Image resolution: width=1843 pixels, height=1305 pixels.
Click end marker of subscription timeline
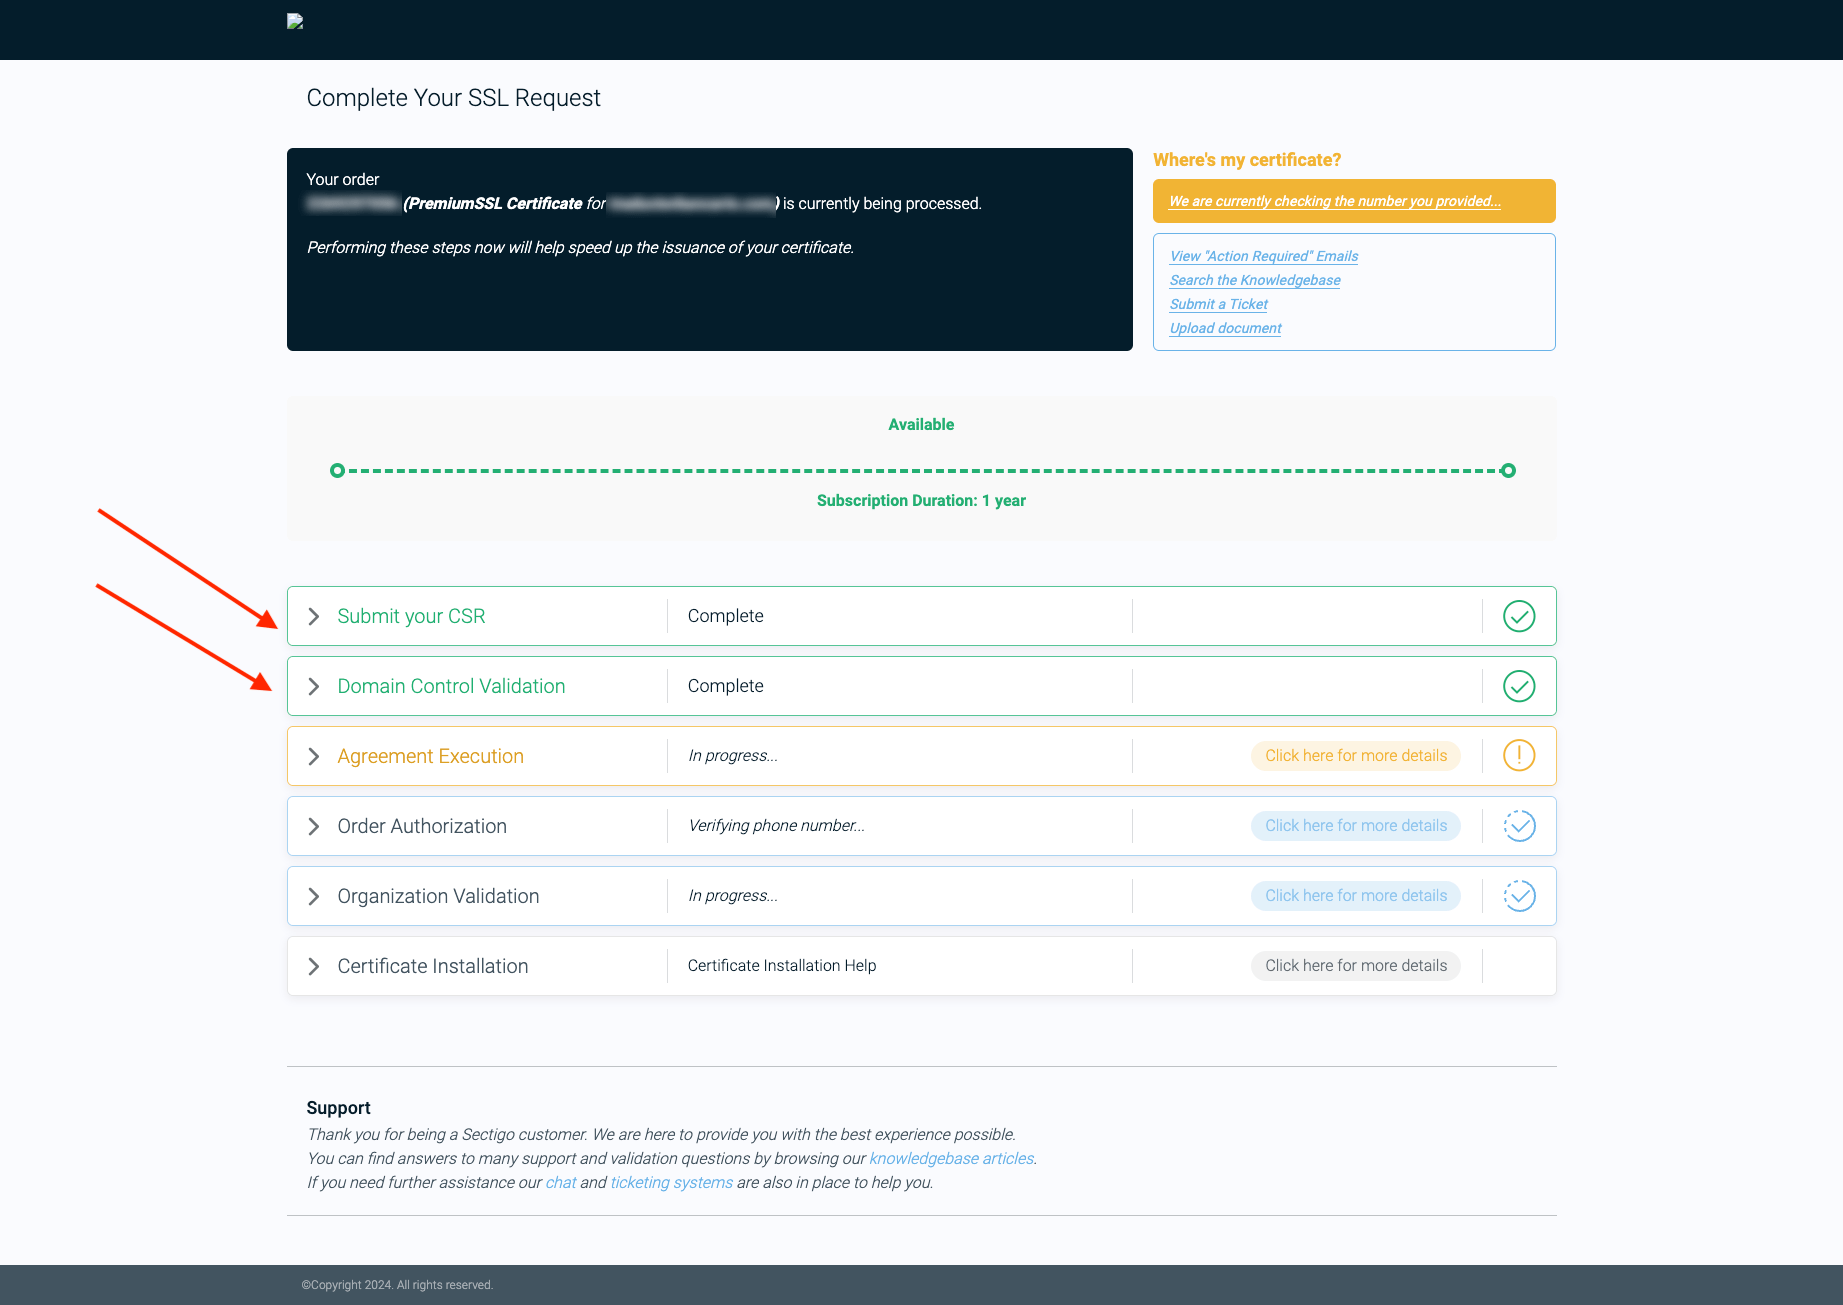(1508, 470)
